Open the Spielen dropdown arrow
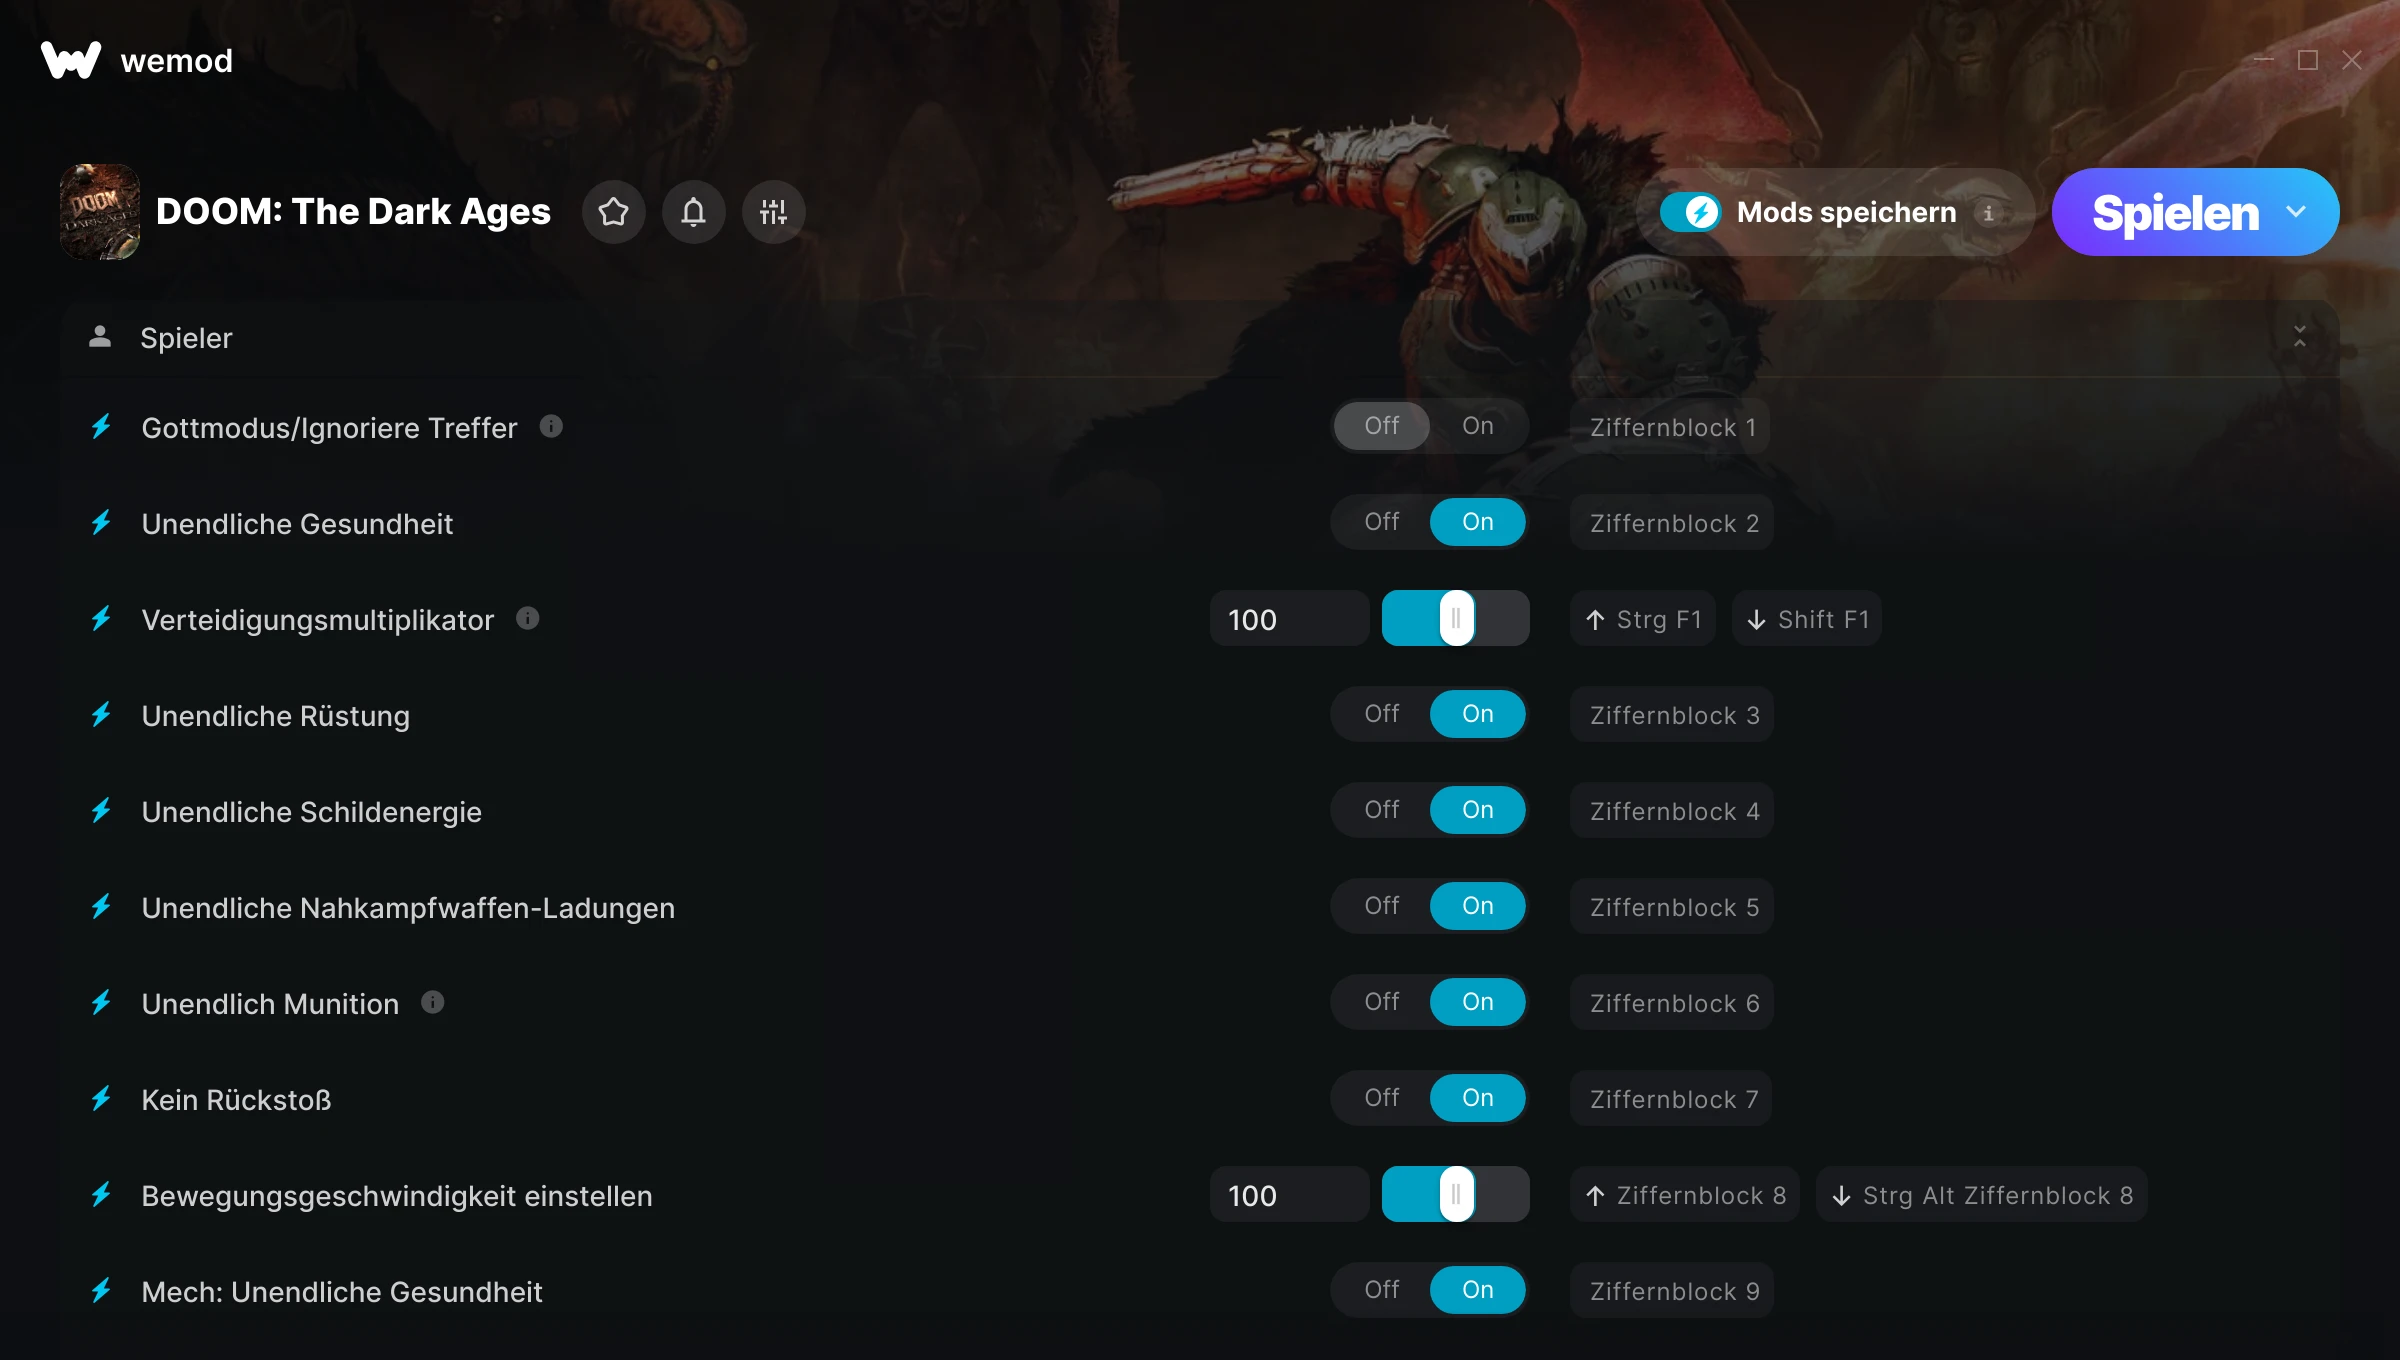 click(2296, 212)
